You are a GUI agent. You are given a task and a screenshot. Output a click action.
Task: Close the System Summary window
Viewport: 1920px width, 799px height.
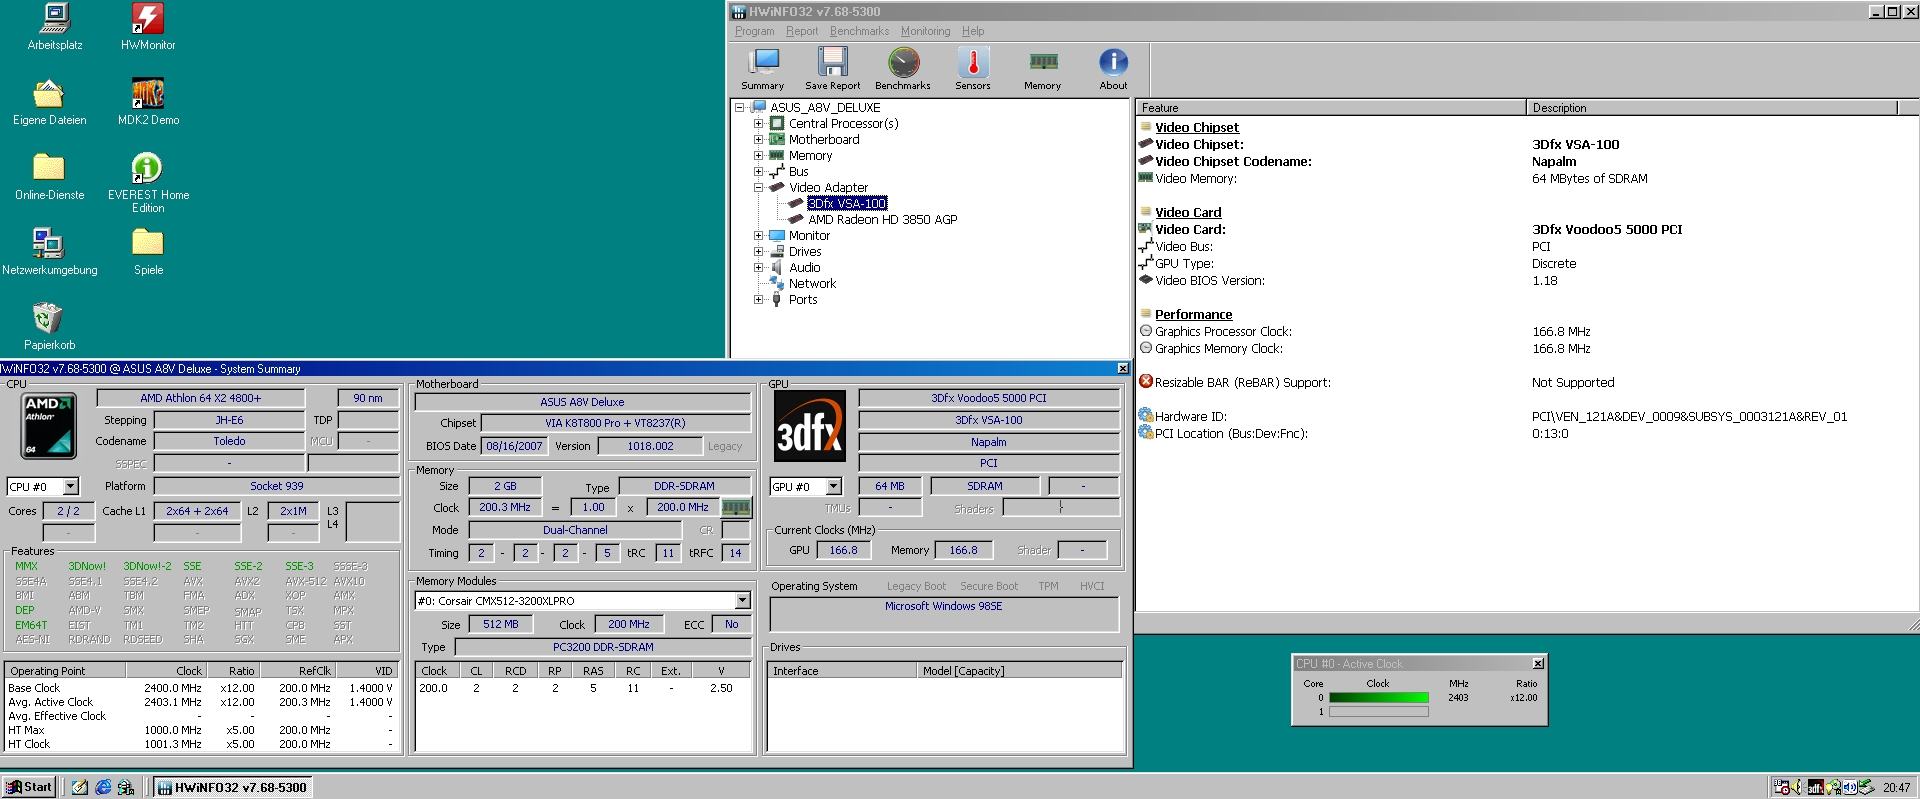(1122, 369)
